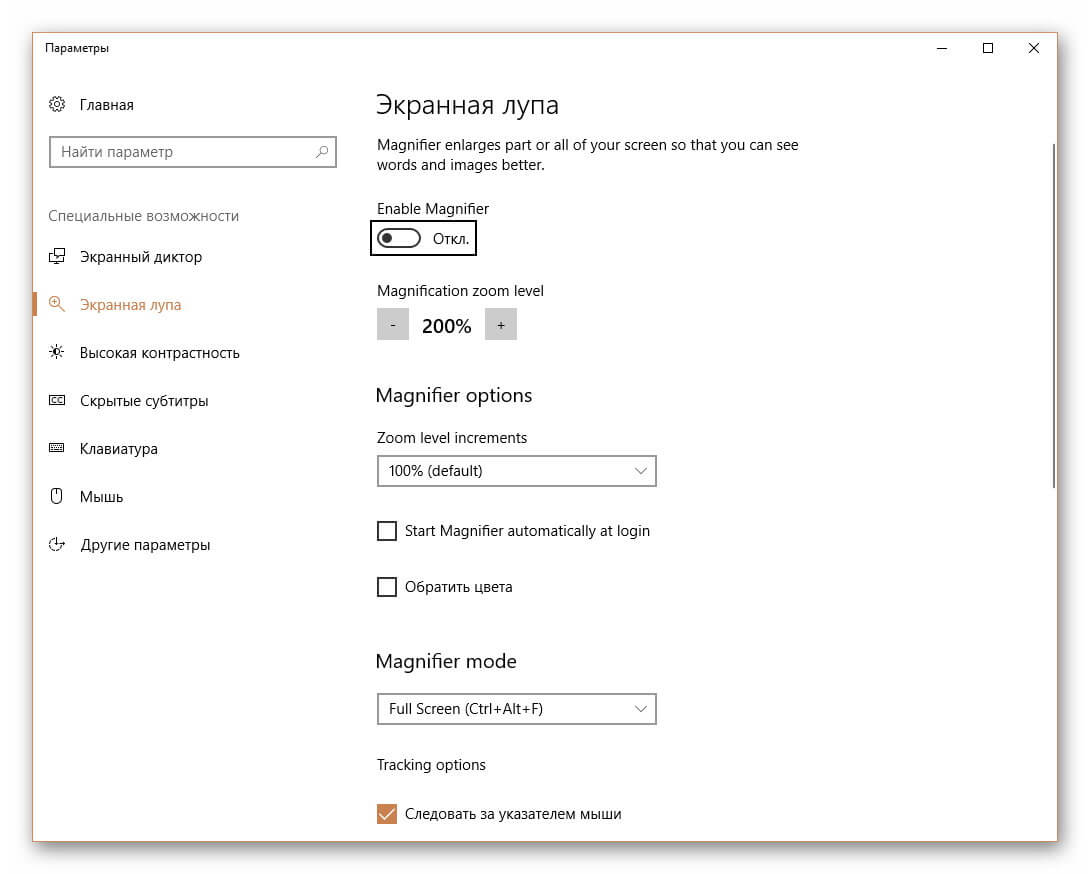
Task: Open the Zoom level increments dropdown
Action: click(x=516, y=471)
